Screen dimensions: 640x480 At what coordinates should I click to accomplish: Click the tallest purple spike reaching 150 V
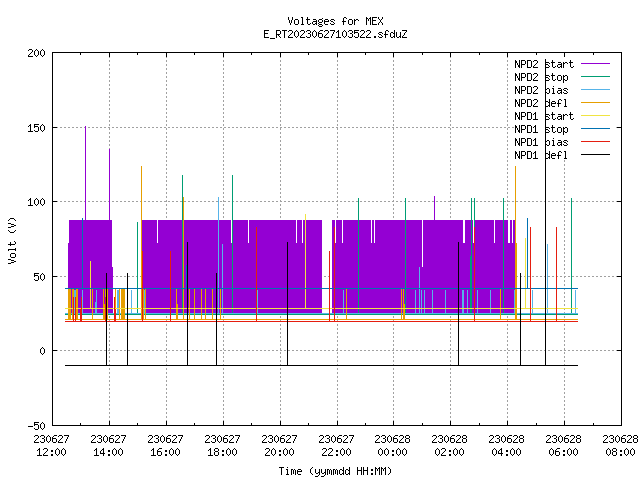pyautogui.click(x=85, y=171)
